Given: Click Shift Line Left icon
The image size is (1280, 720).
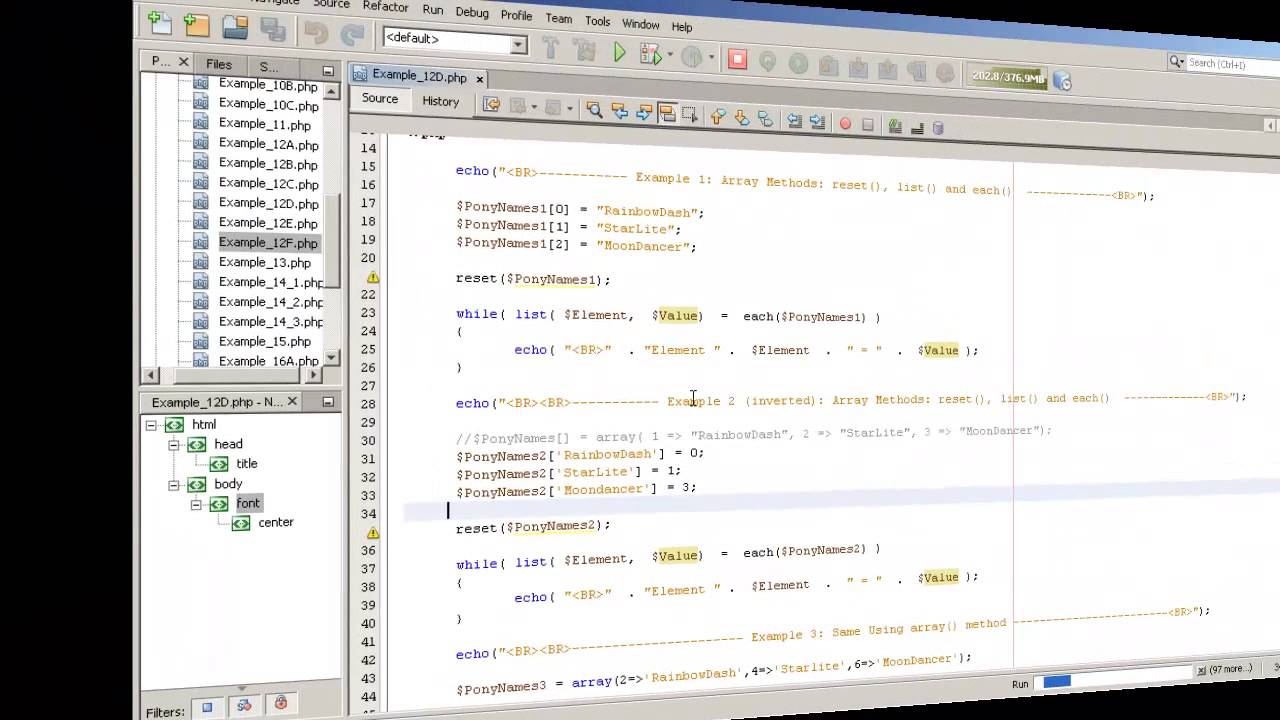Looking at the screenshot, I should pyautogui.click(x=794, y=121).
